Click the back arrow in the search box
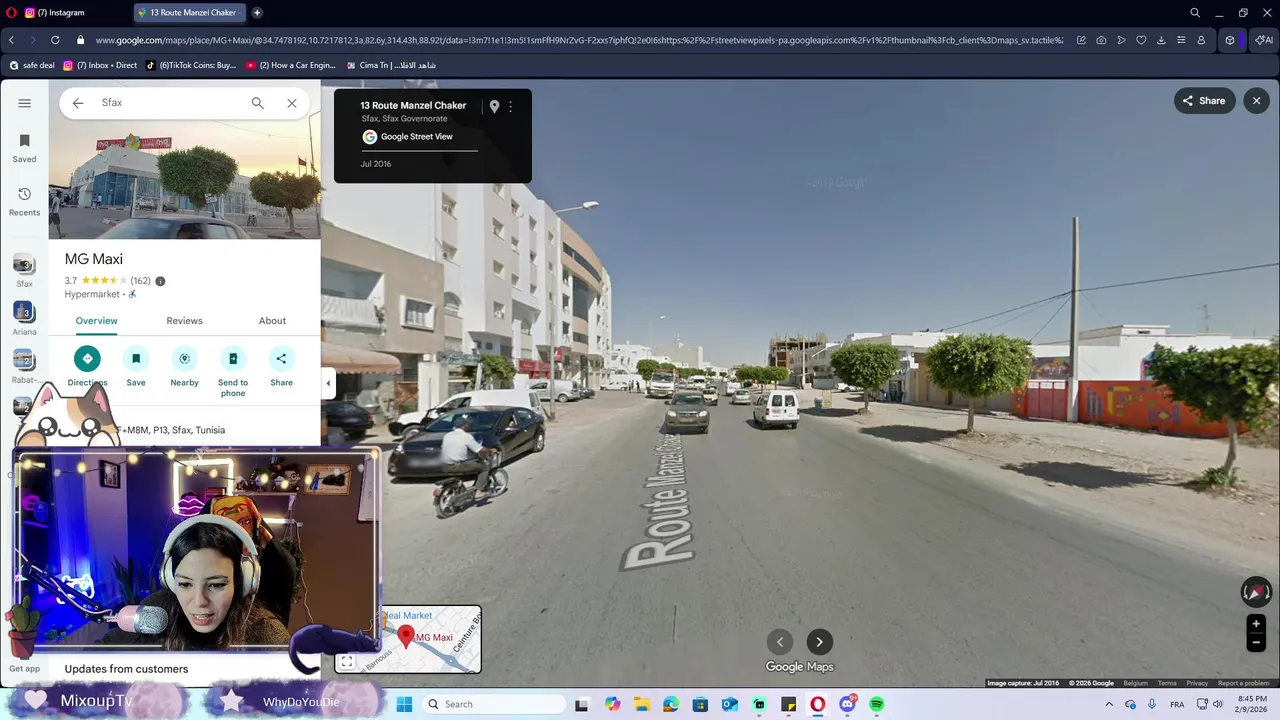 78,103
